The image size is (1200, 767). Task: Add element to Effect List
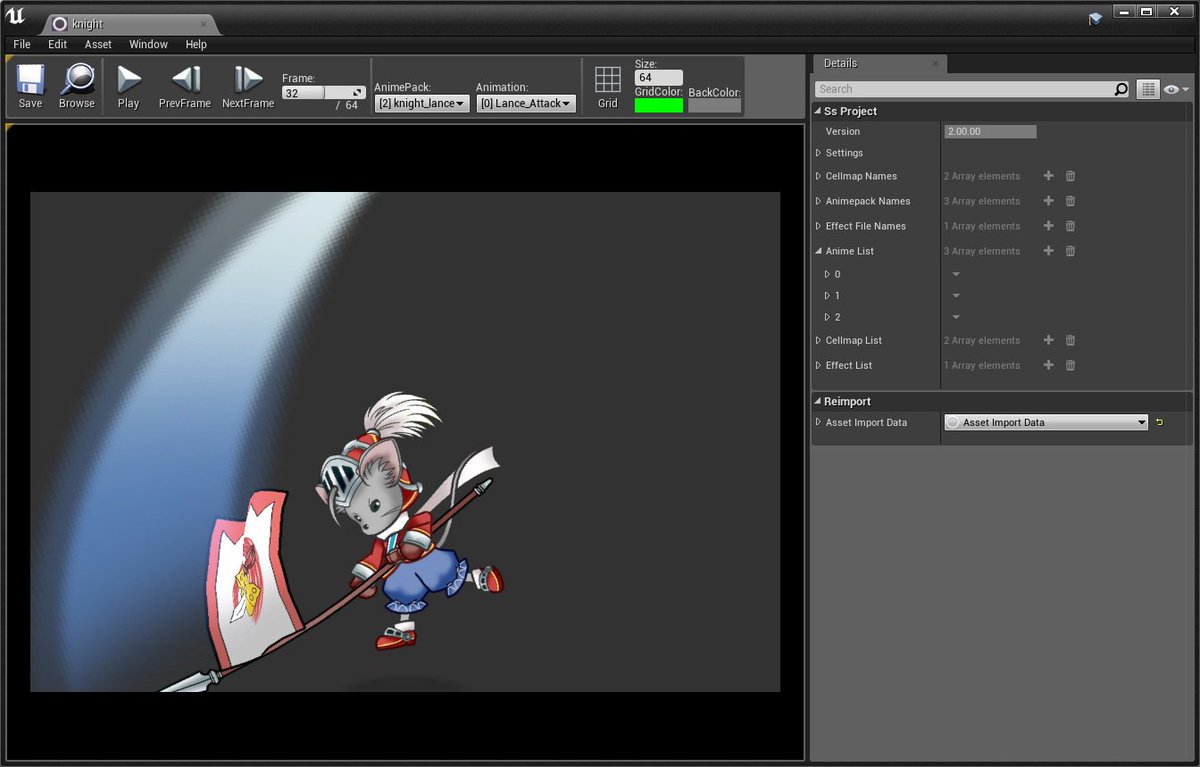(x=1048, y=365)
